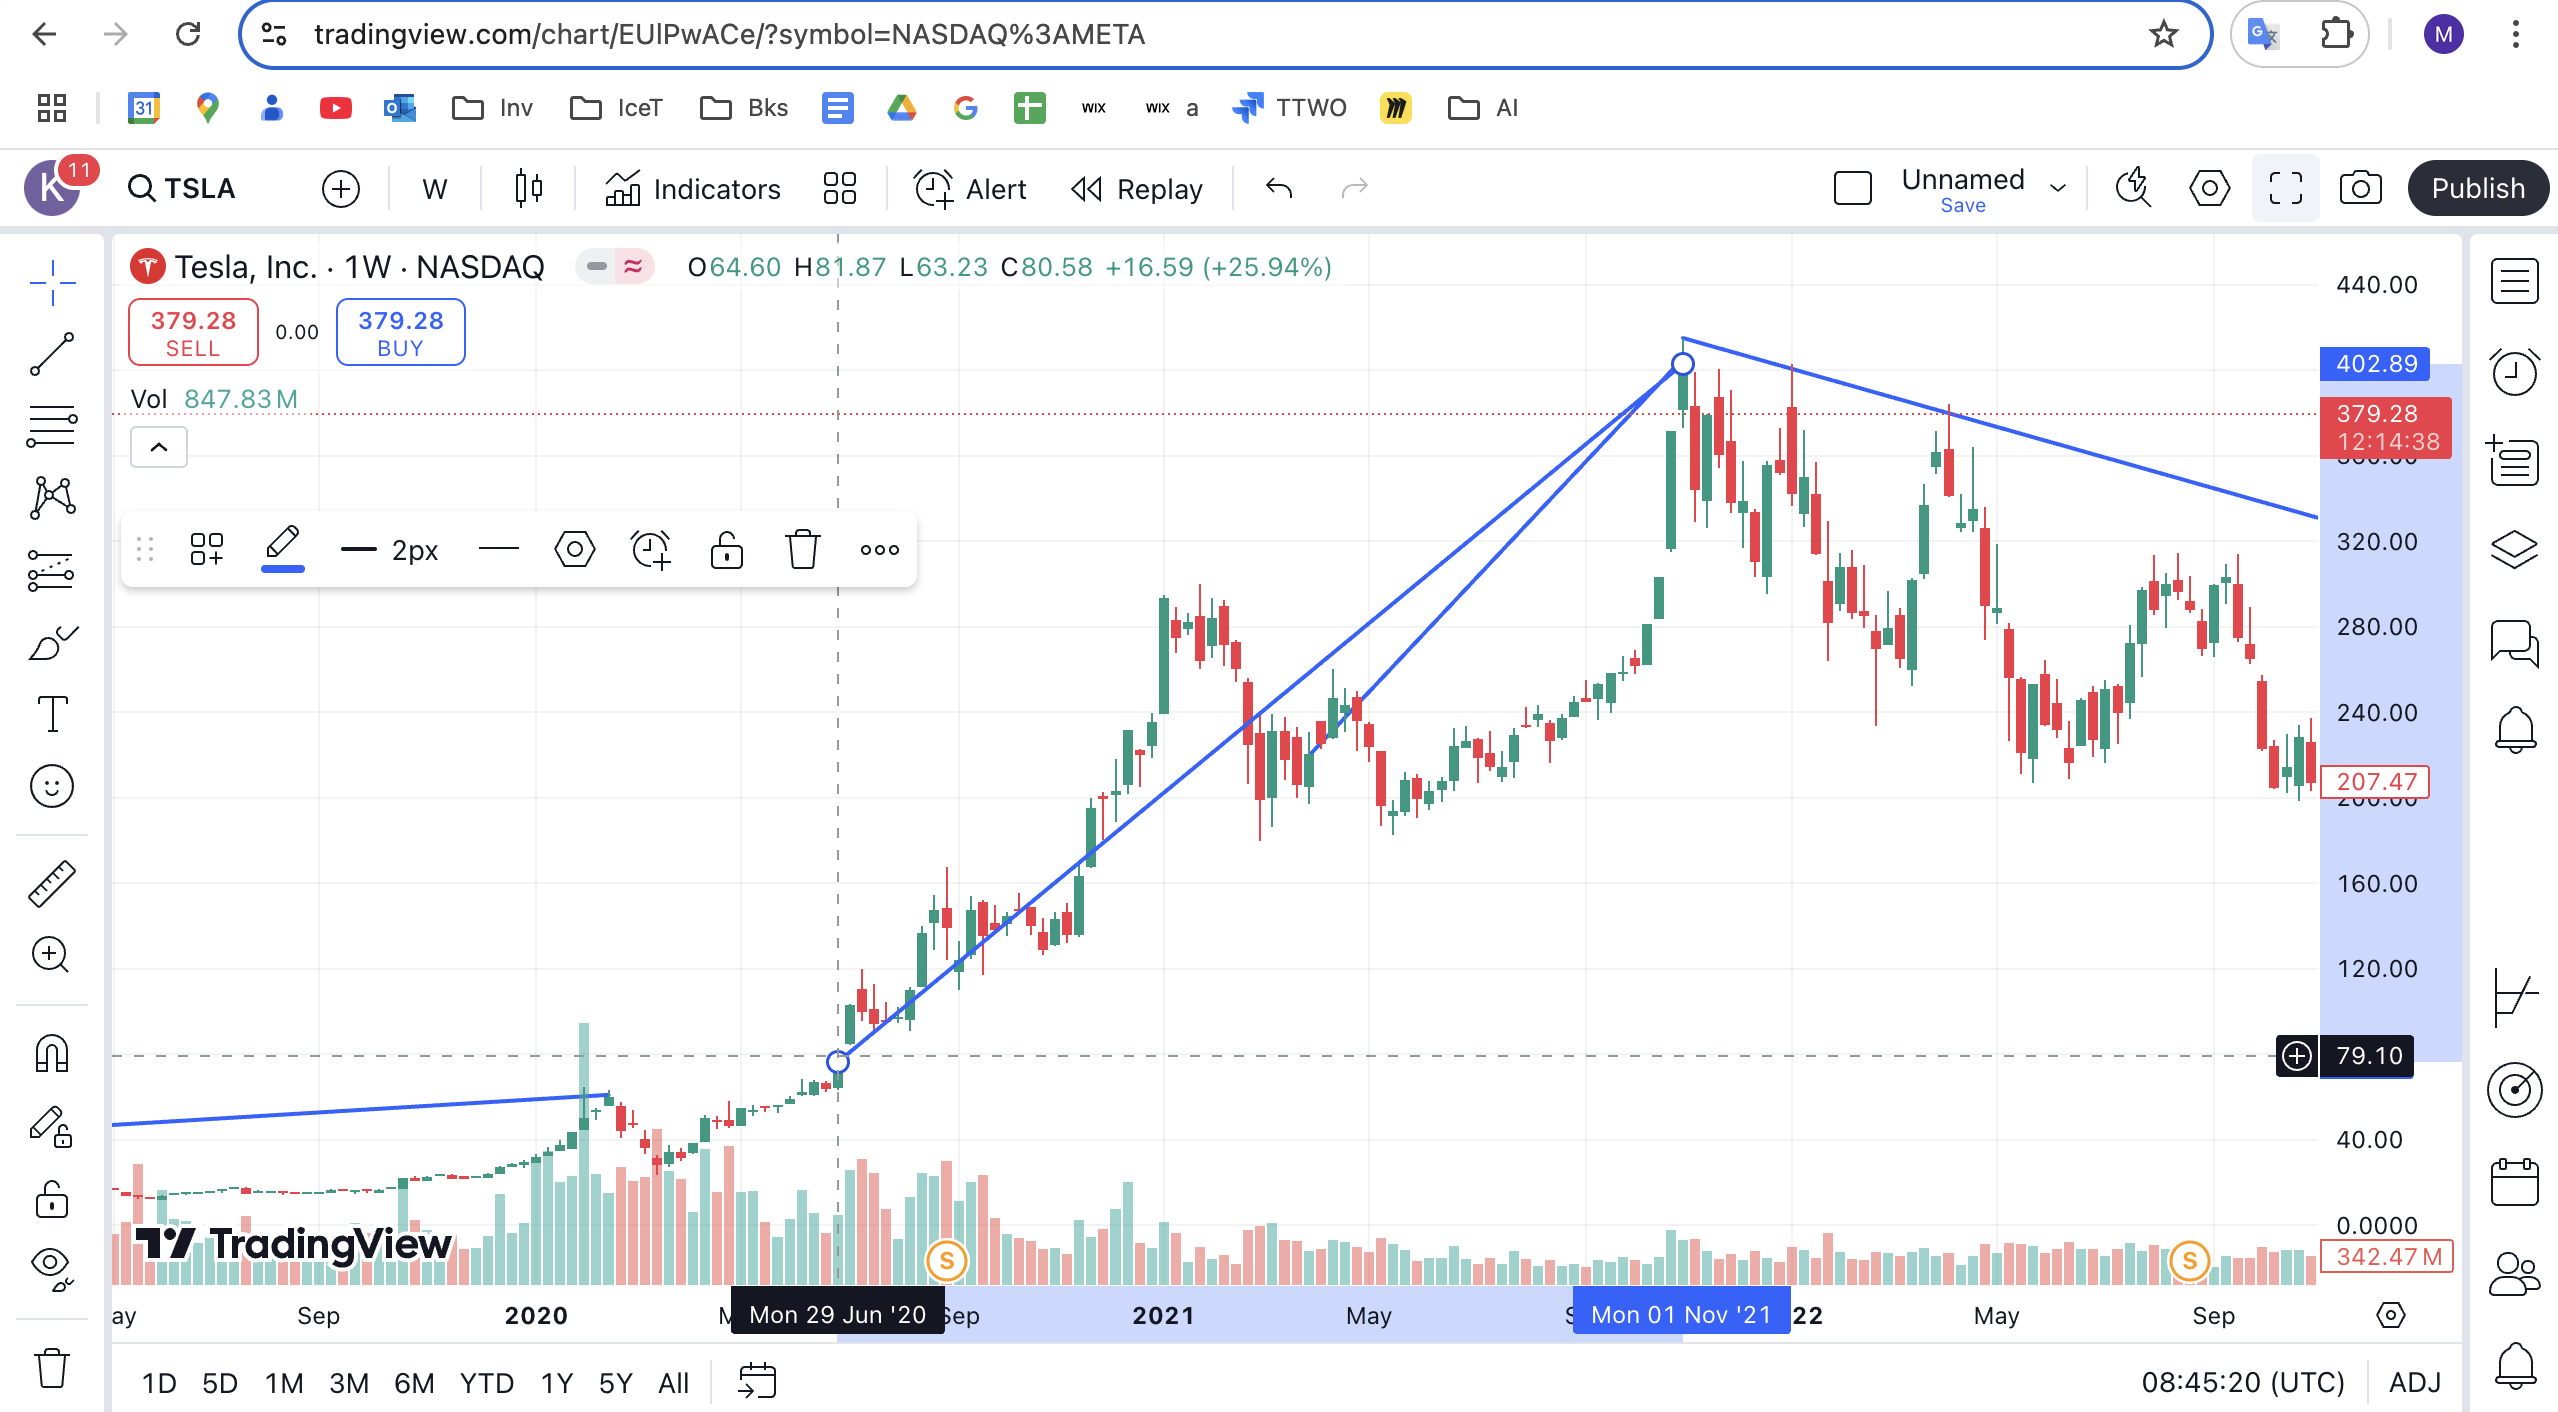Set range to All
The height and width of the screenshot is (1412, 2558).
pyautogui.click(x=674, y=1383)
